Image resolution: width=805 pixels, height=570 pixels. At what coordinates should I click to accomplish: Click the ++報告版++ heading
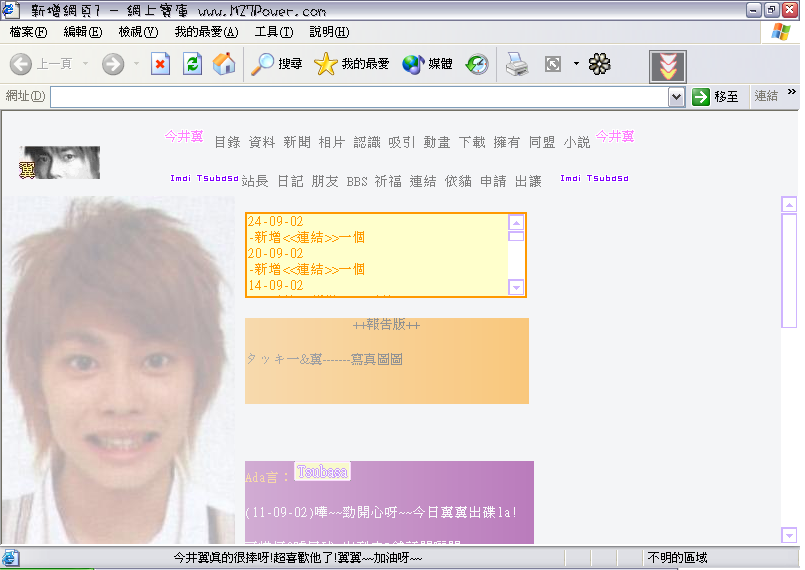pyautogui.click(x=387, y=325)
